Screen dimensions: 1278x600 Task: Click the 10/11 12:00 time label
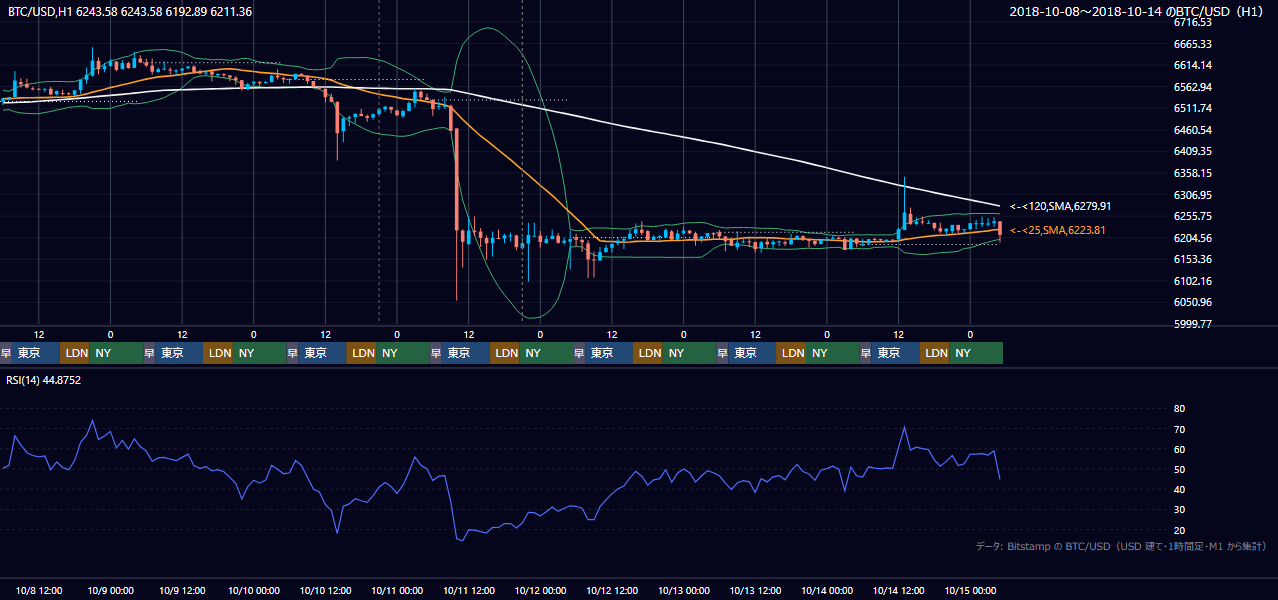(469, 590)
